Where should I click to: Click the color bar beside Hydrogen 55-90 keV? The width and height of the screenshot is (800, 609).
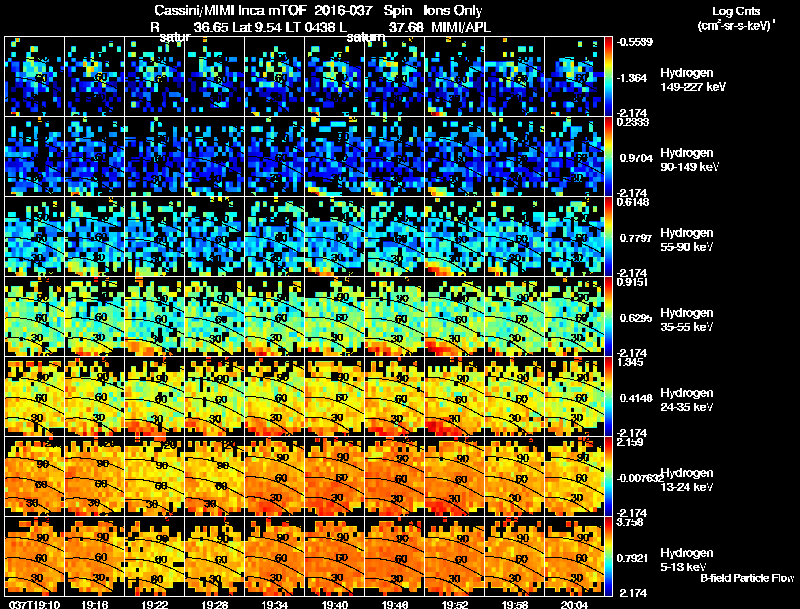coord(608,237)
